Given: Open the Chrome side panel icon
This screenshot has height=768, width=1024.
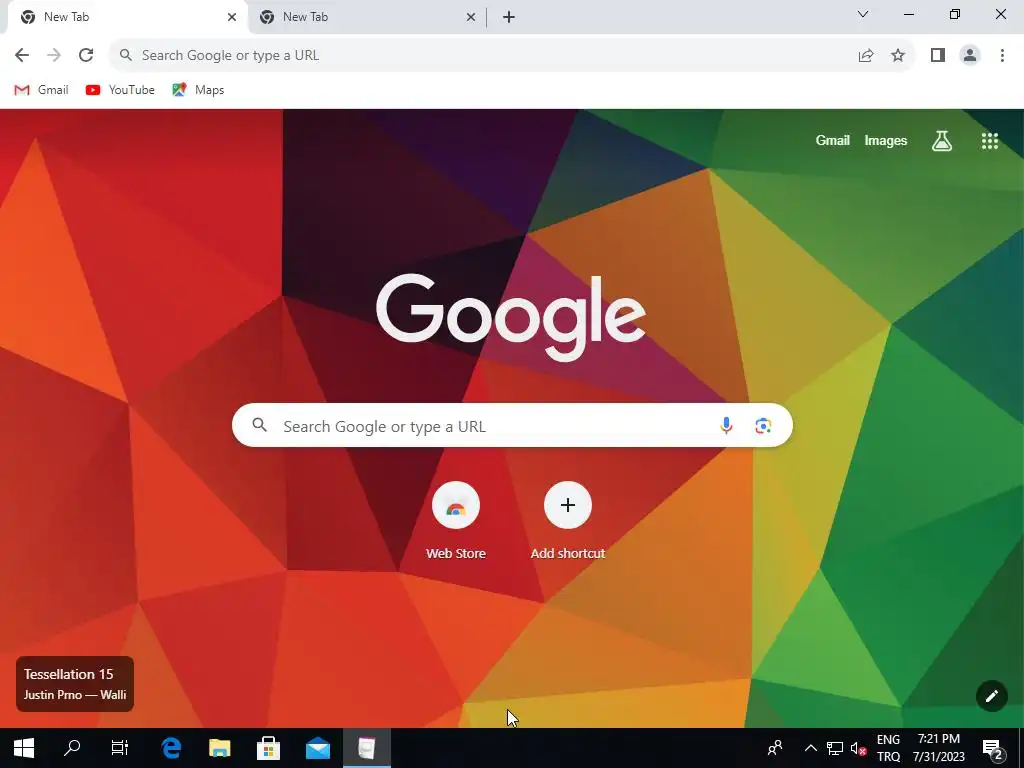Looking at the screenshot, I should click(x=938, y=56).
